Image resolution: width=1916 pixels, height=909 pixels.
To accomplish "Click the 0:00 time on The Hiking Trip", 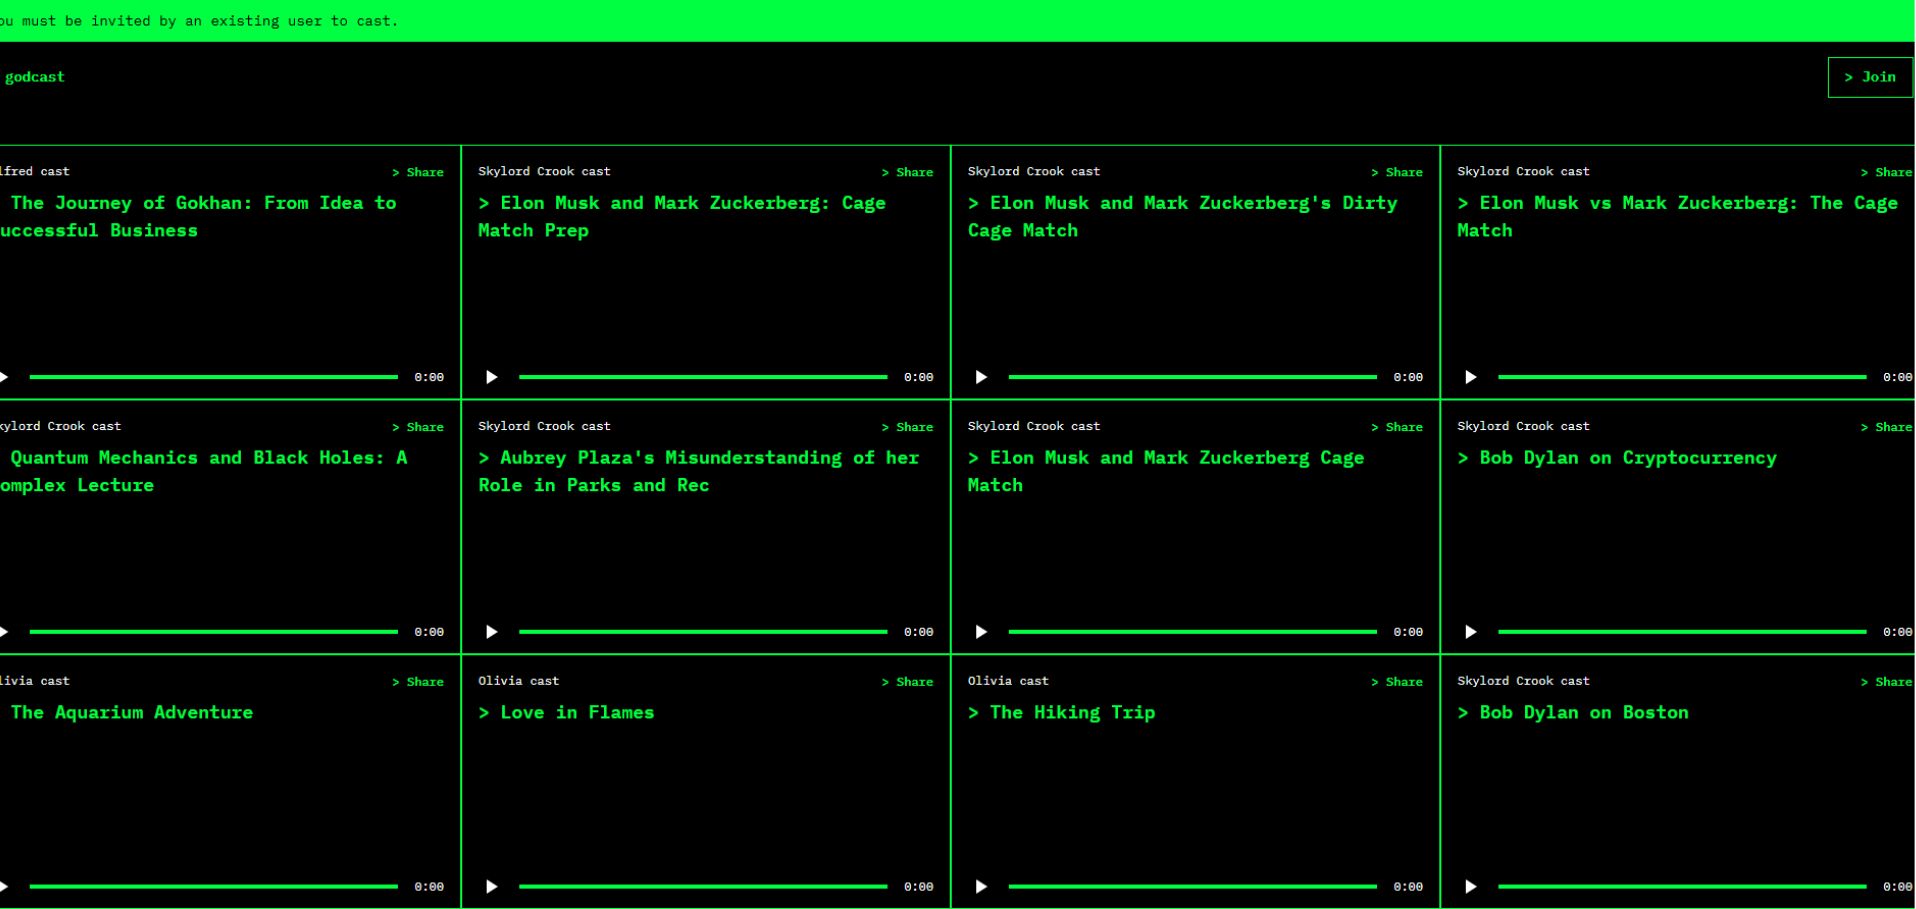I will (1408, 887).
